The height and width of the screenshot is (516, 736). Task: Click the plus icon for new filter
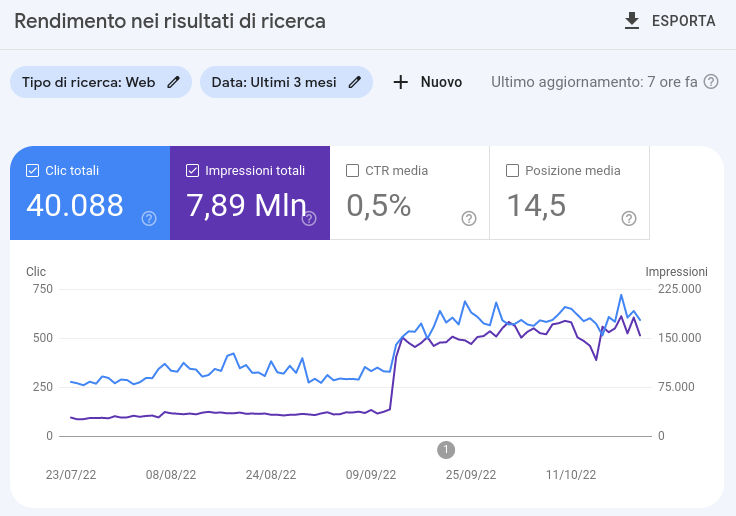click(400, 82)
